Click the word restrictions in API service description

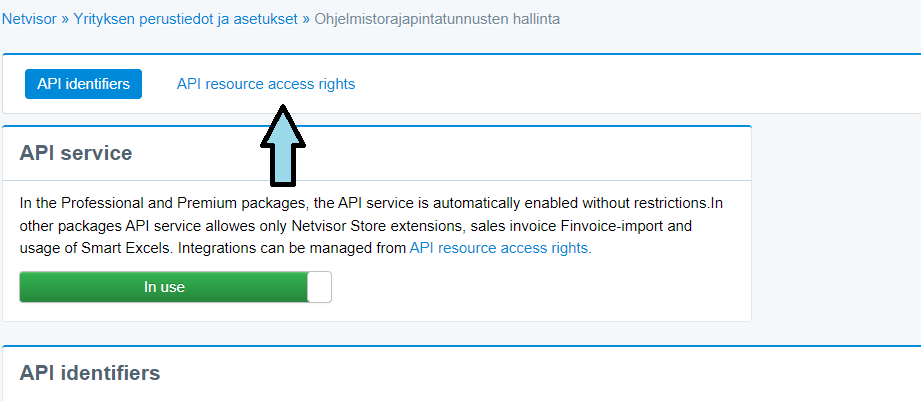pos(668,203)
